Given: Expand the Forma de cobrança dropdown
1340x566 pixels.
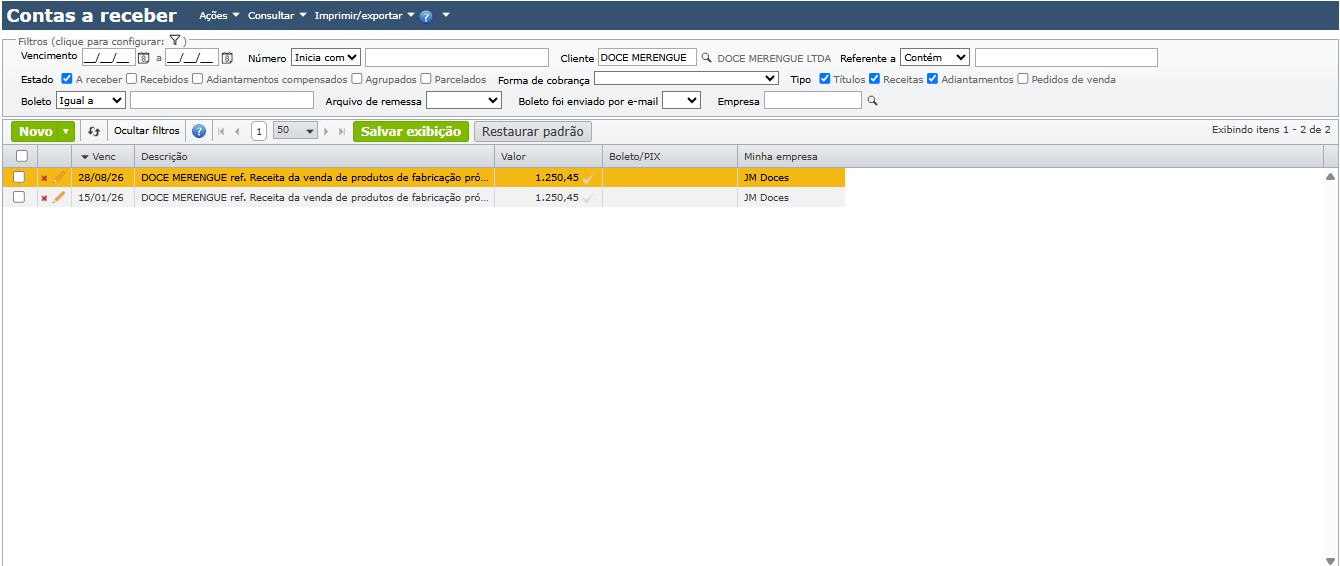Looking at the screenshot, I should coord(686,78).
